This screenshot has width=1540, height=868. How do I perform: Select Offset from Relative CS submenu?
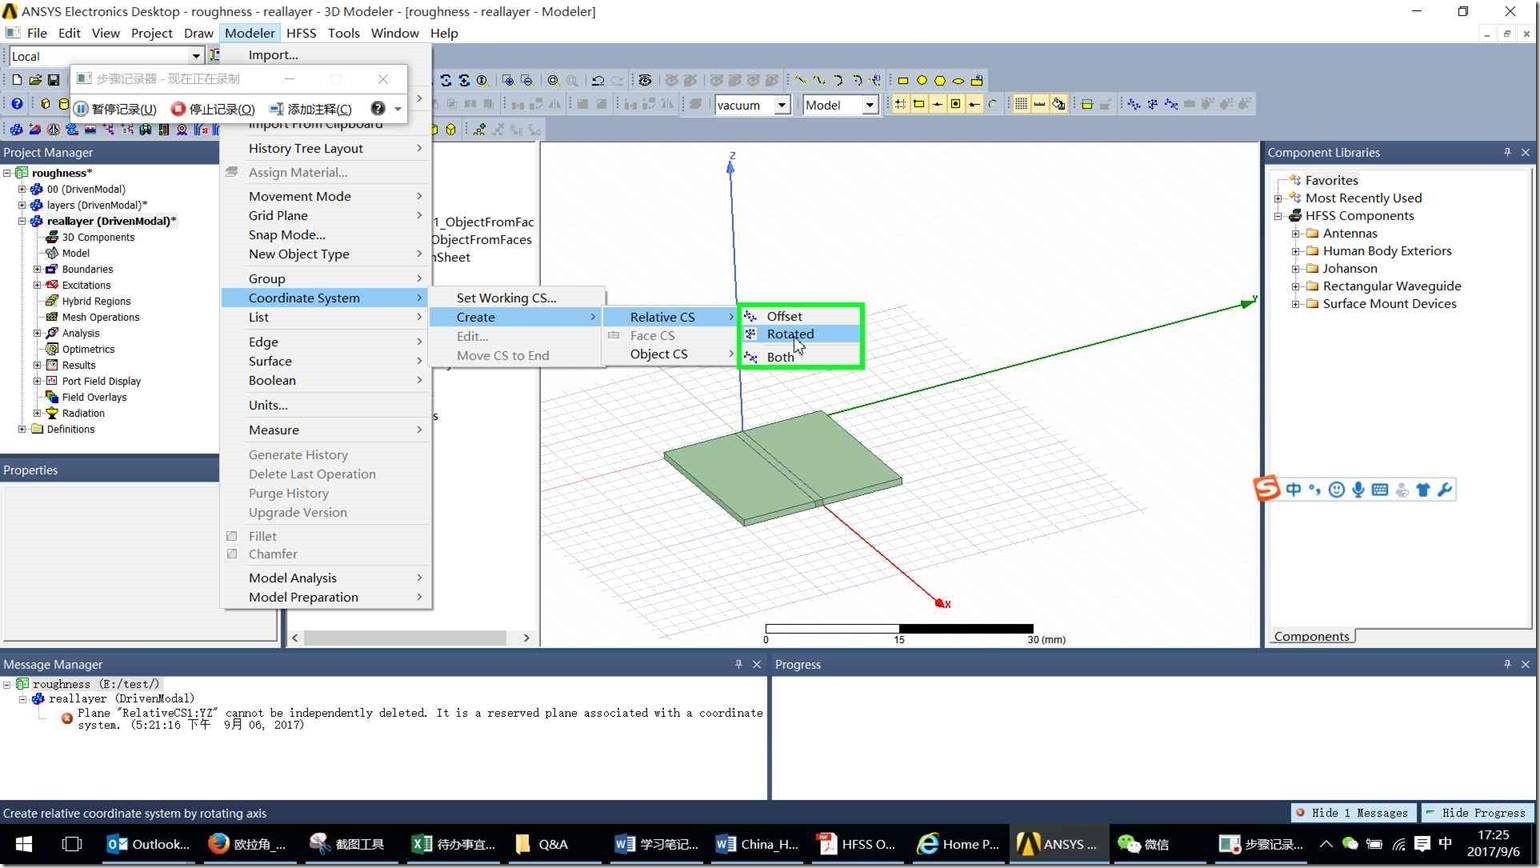click(x=799, y=316)
